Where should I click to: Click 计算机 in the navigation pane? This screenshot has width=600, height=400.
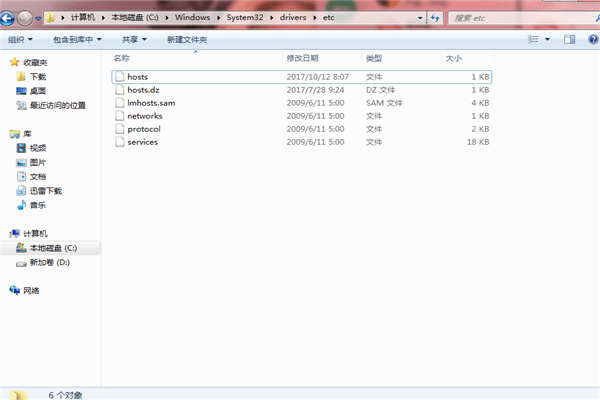tap(35, 233)
